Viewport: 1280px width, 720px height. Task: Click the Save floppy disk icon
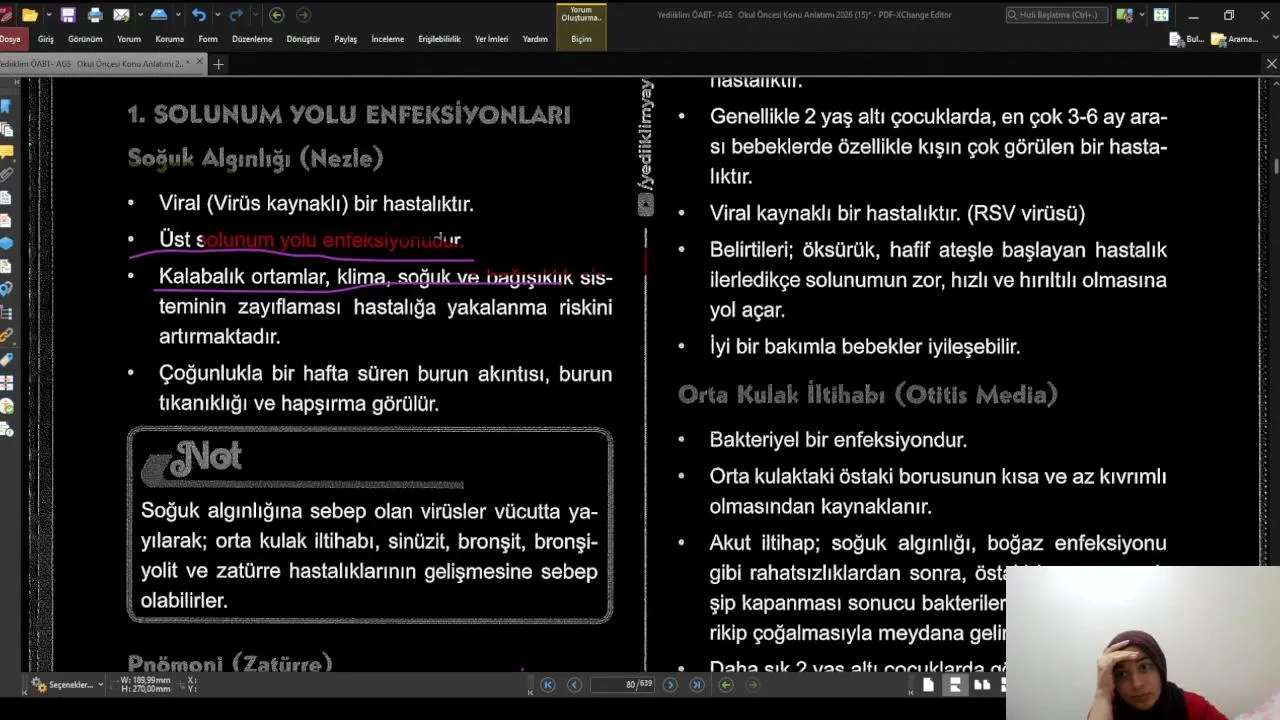[68, 15]
